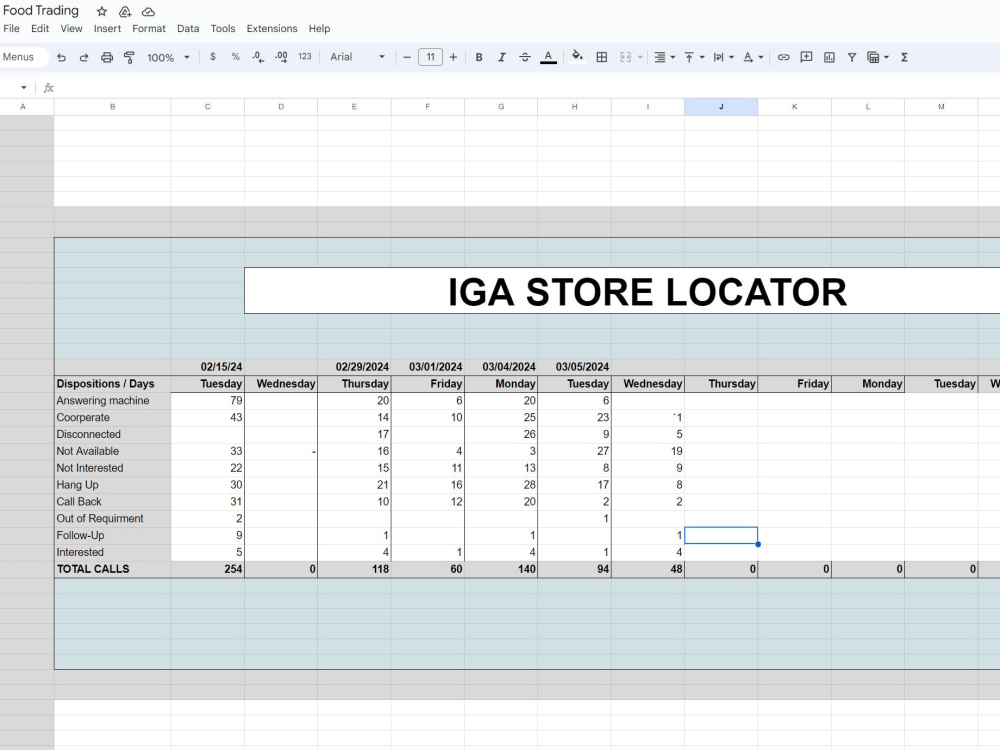Open horizontal align dropdown

coord(664,57)
